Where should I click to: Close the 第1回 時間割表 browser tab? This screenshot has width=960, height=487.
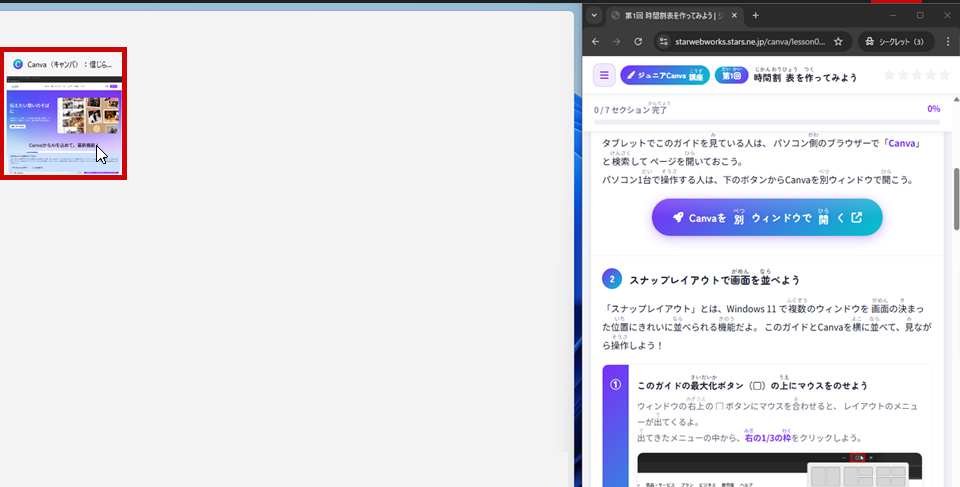point(735,16)
